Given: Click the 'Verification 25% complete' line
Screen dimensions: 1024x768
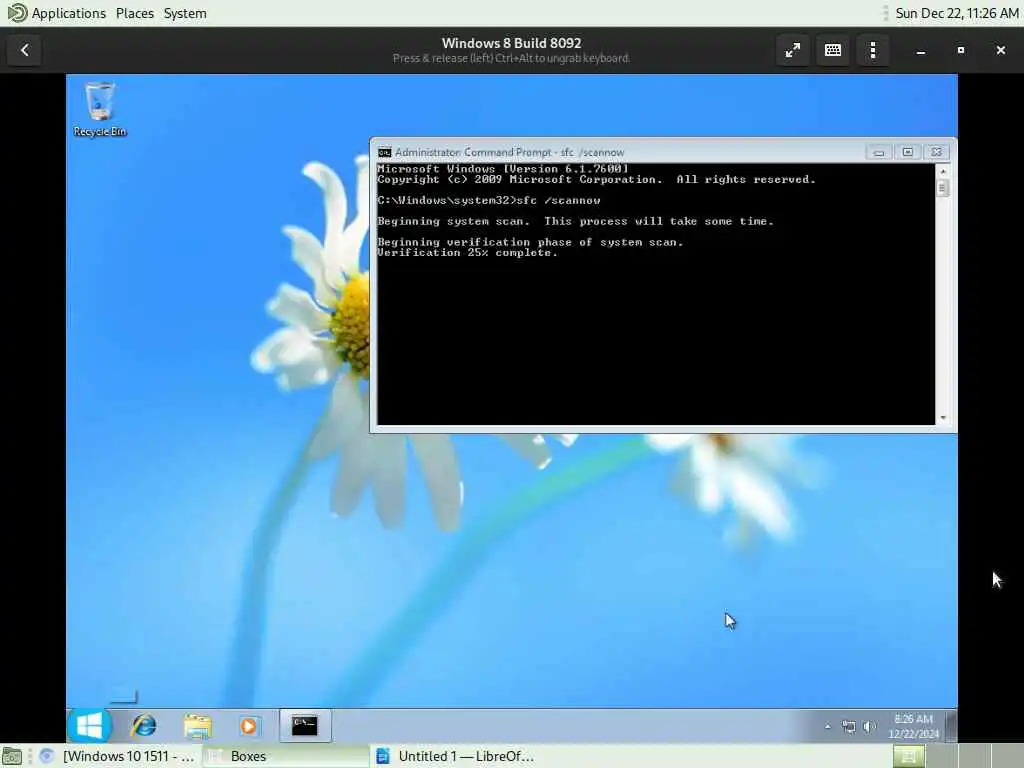Looking at the screenshot, I should [x=468, y=253].
